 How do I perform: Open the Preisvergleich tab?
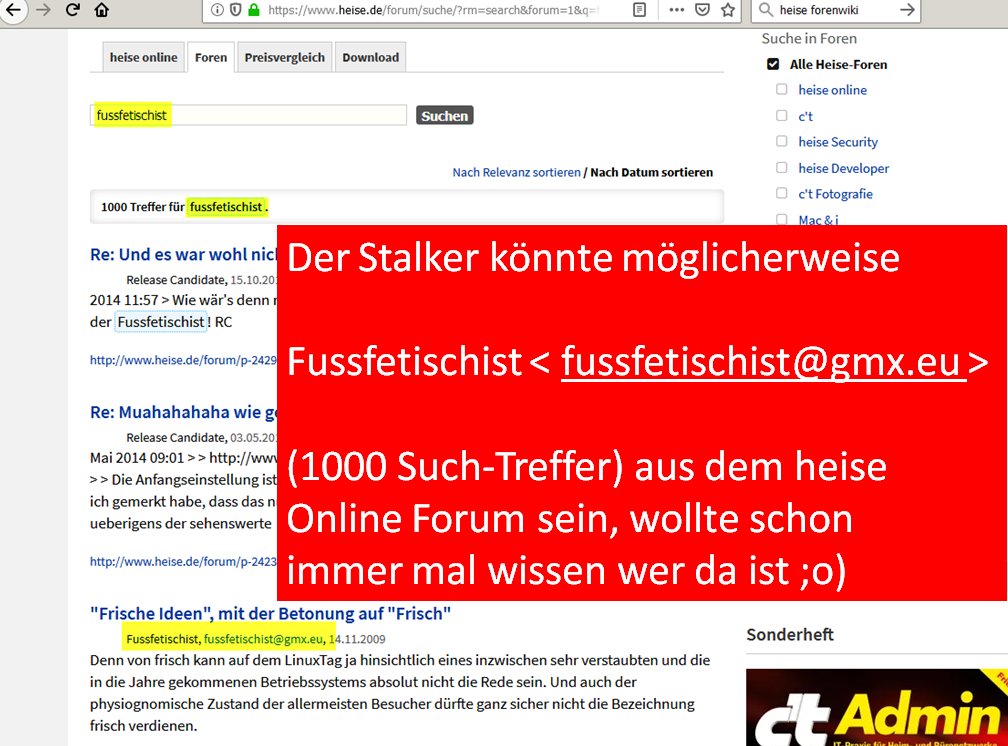284,57
